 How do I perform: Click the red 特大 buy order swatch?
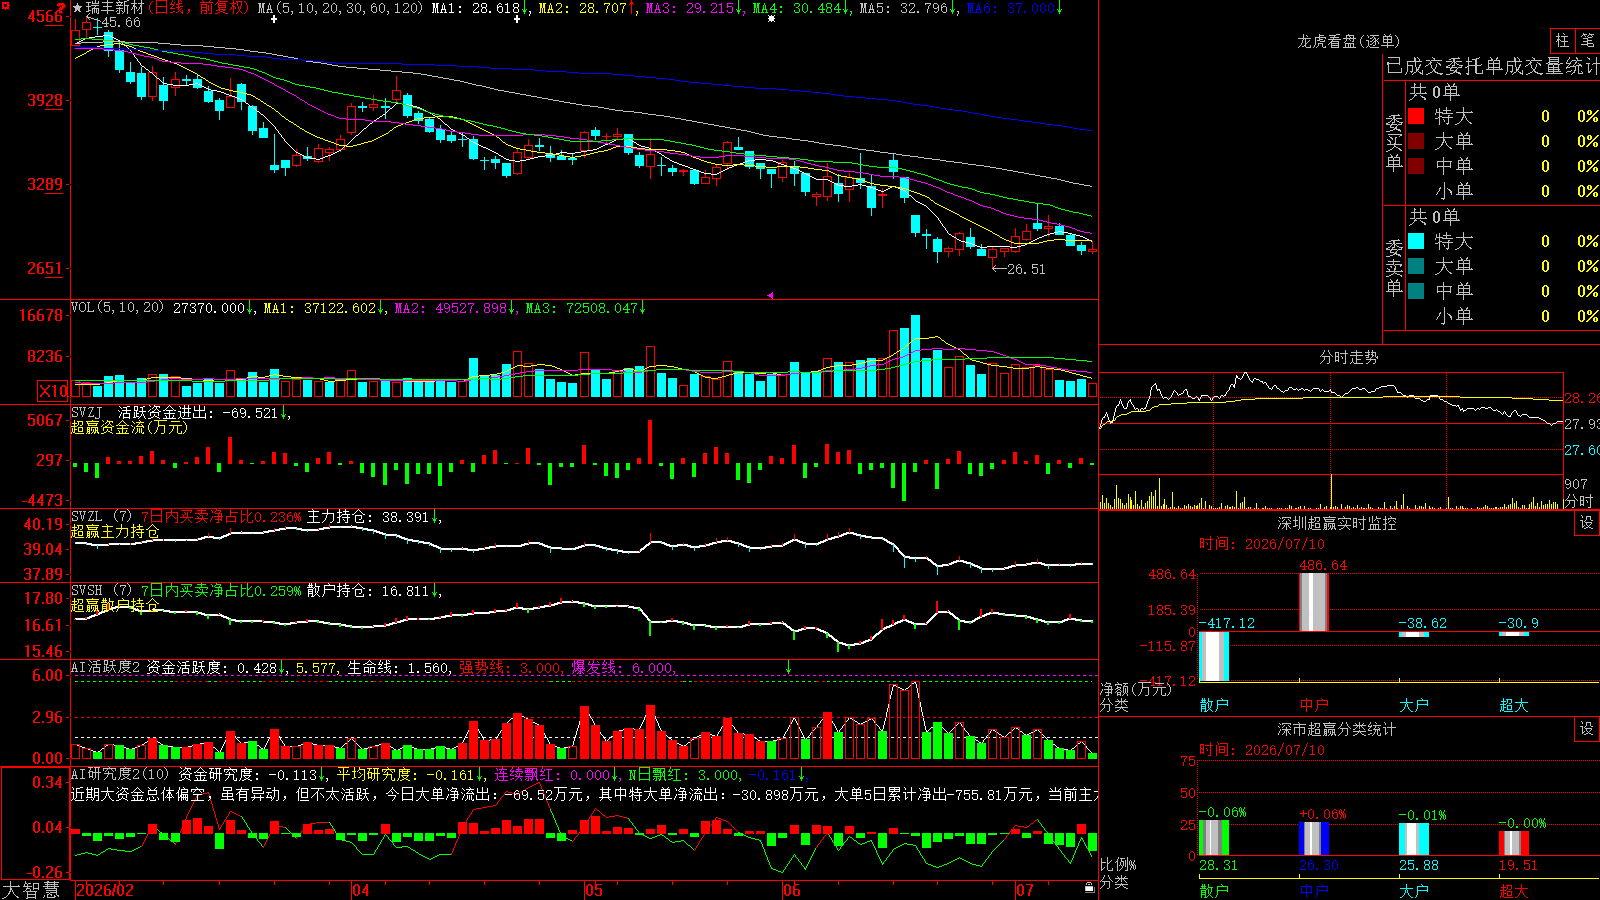[x=1416, y=116]
